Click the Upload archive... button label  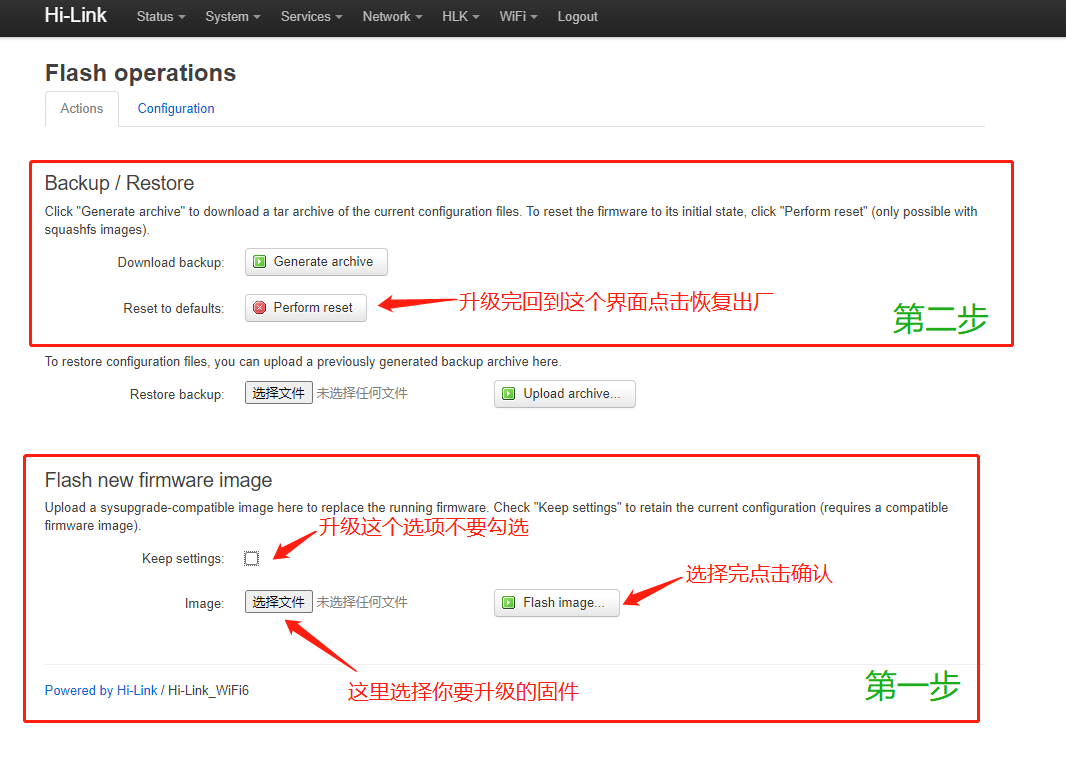click(571, 394)
